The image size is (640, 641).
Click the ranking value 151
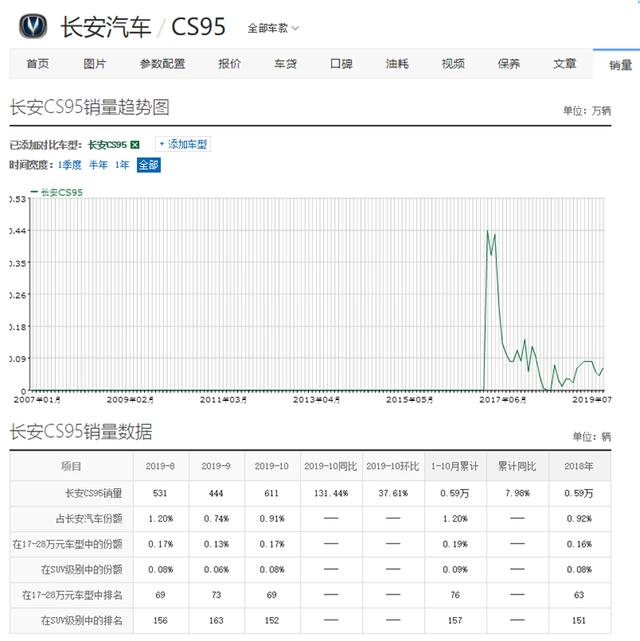click(579, 621)
